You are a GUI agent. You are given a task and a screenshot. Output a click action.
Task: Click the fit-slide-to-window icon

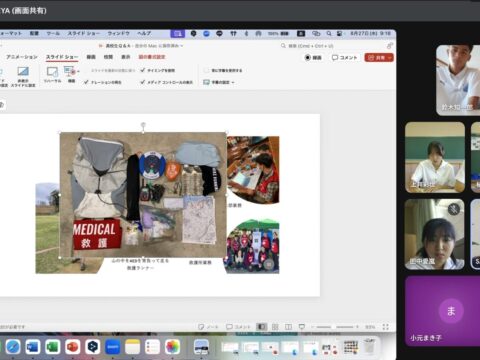pos(386,327)
